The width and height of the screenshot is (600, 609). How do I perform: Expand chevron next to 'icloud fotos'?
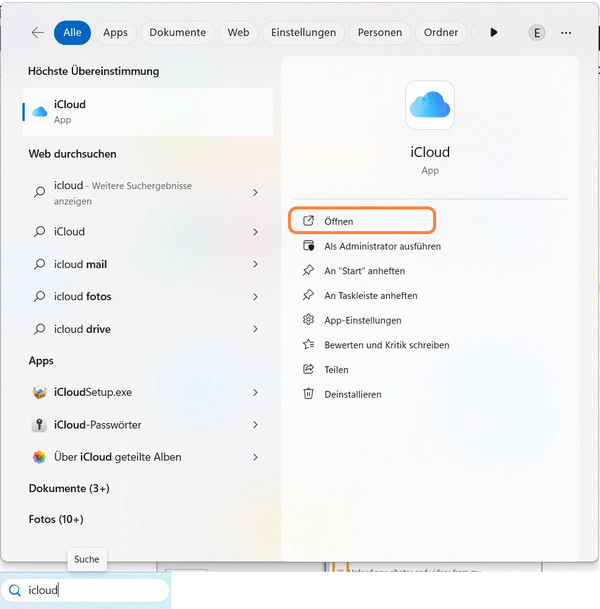(x=255, y=297)
